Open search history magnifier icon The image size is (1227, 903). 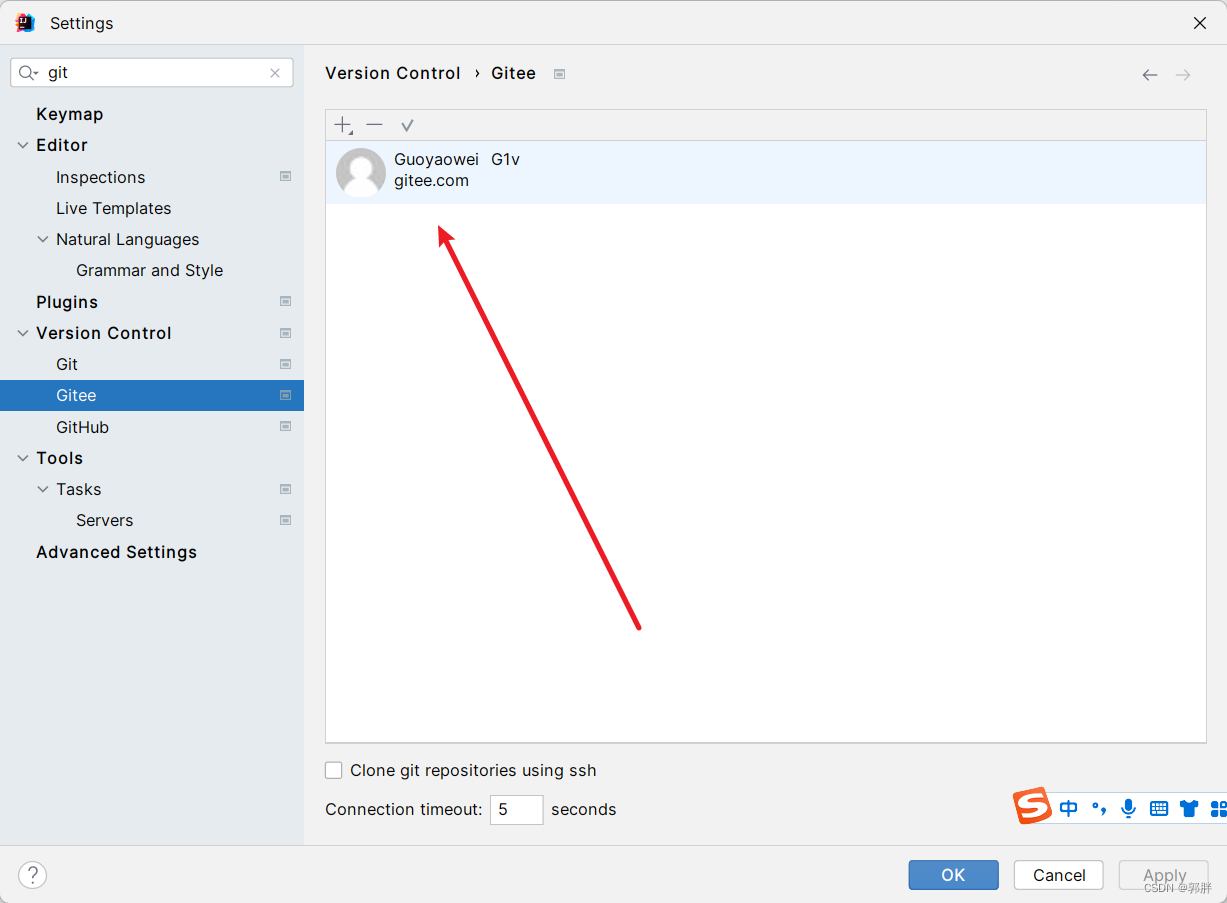(x=28, y=73)
